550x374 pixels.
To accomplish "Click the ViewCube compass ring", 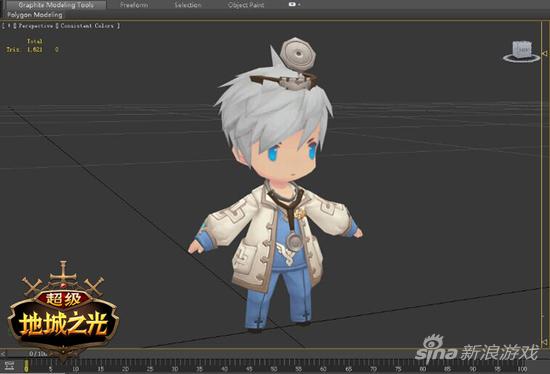I will click(522, 58).
